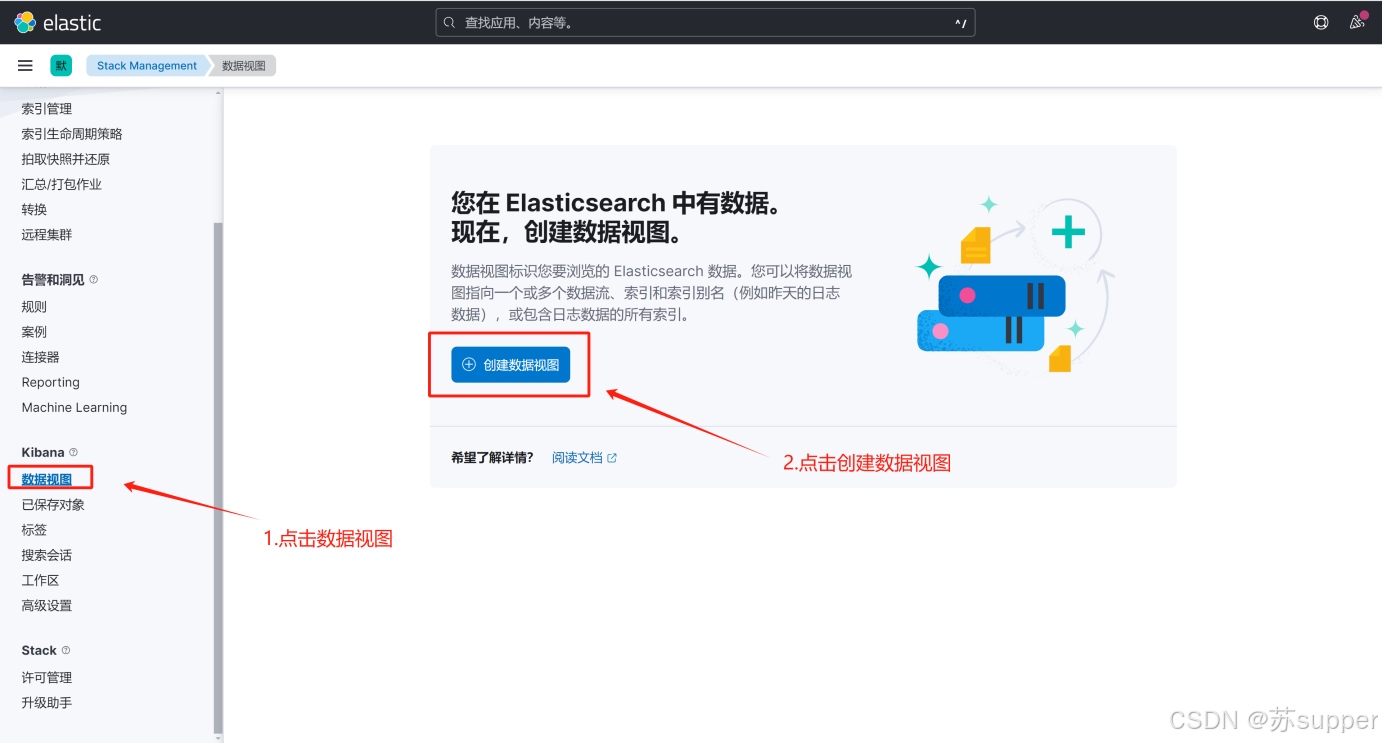Screen dimensions: 1382x743
Task: Open 索引管理 in sidebar
Action: click(47, 109)
